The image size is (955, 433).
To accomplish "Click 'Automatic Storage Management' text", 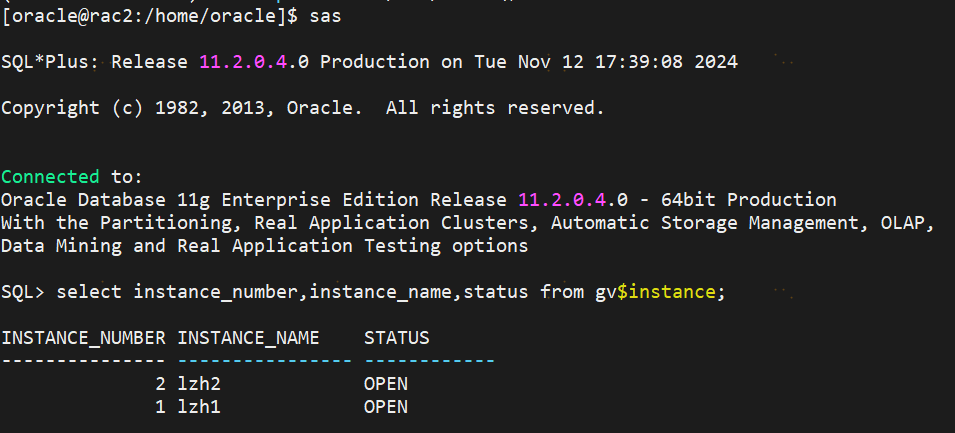I will point(704,223).
